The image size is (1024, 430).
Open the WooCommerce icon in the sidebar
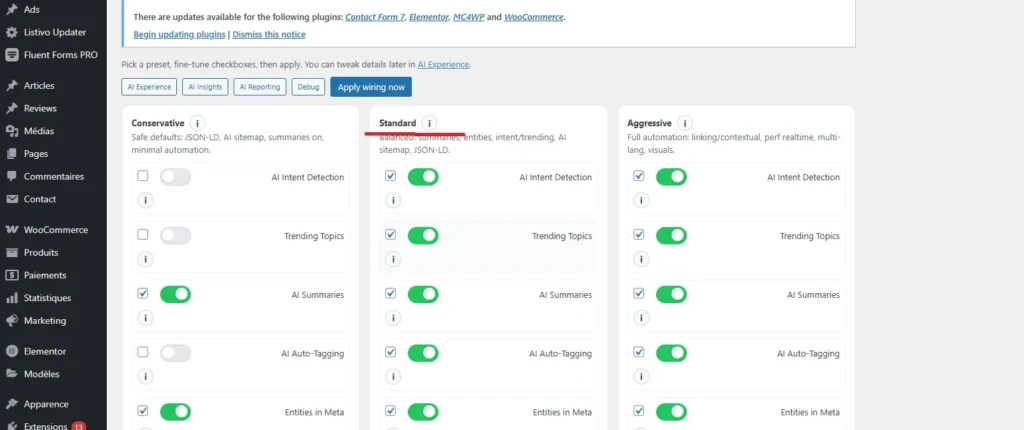click(12, 230)
